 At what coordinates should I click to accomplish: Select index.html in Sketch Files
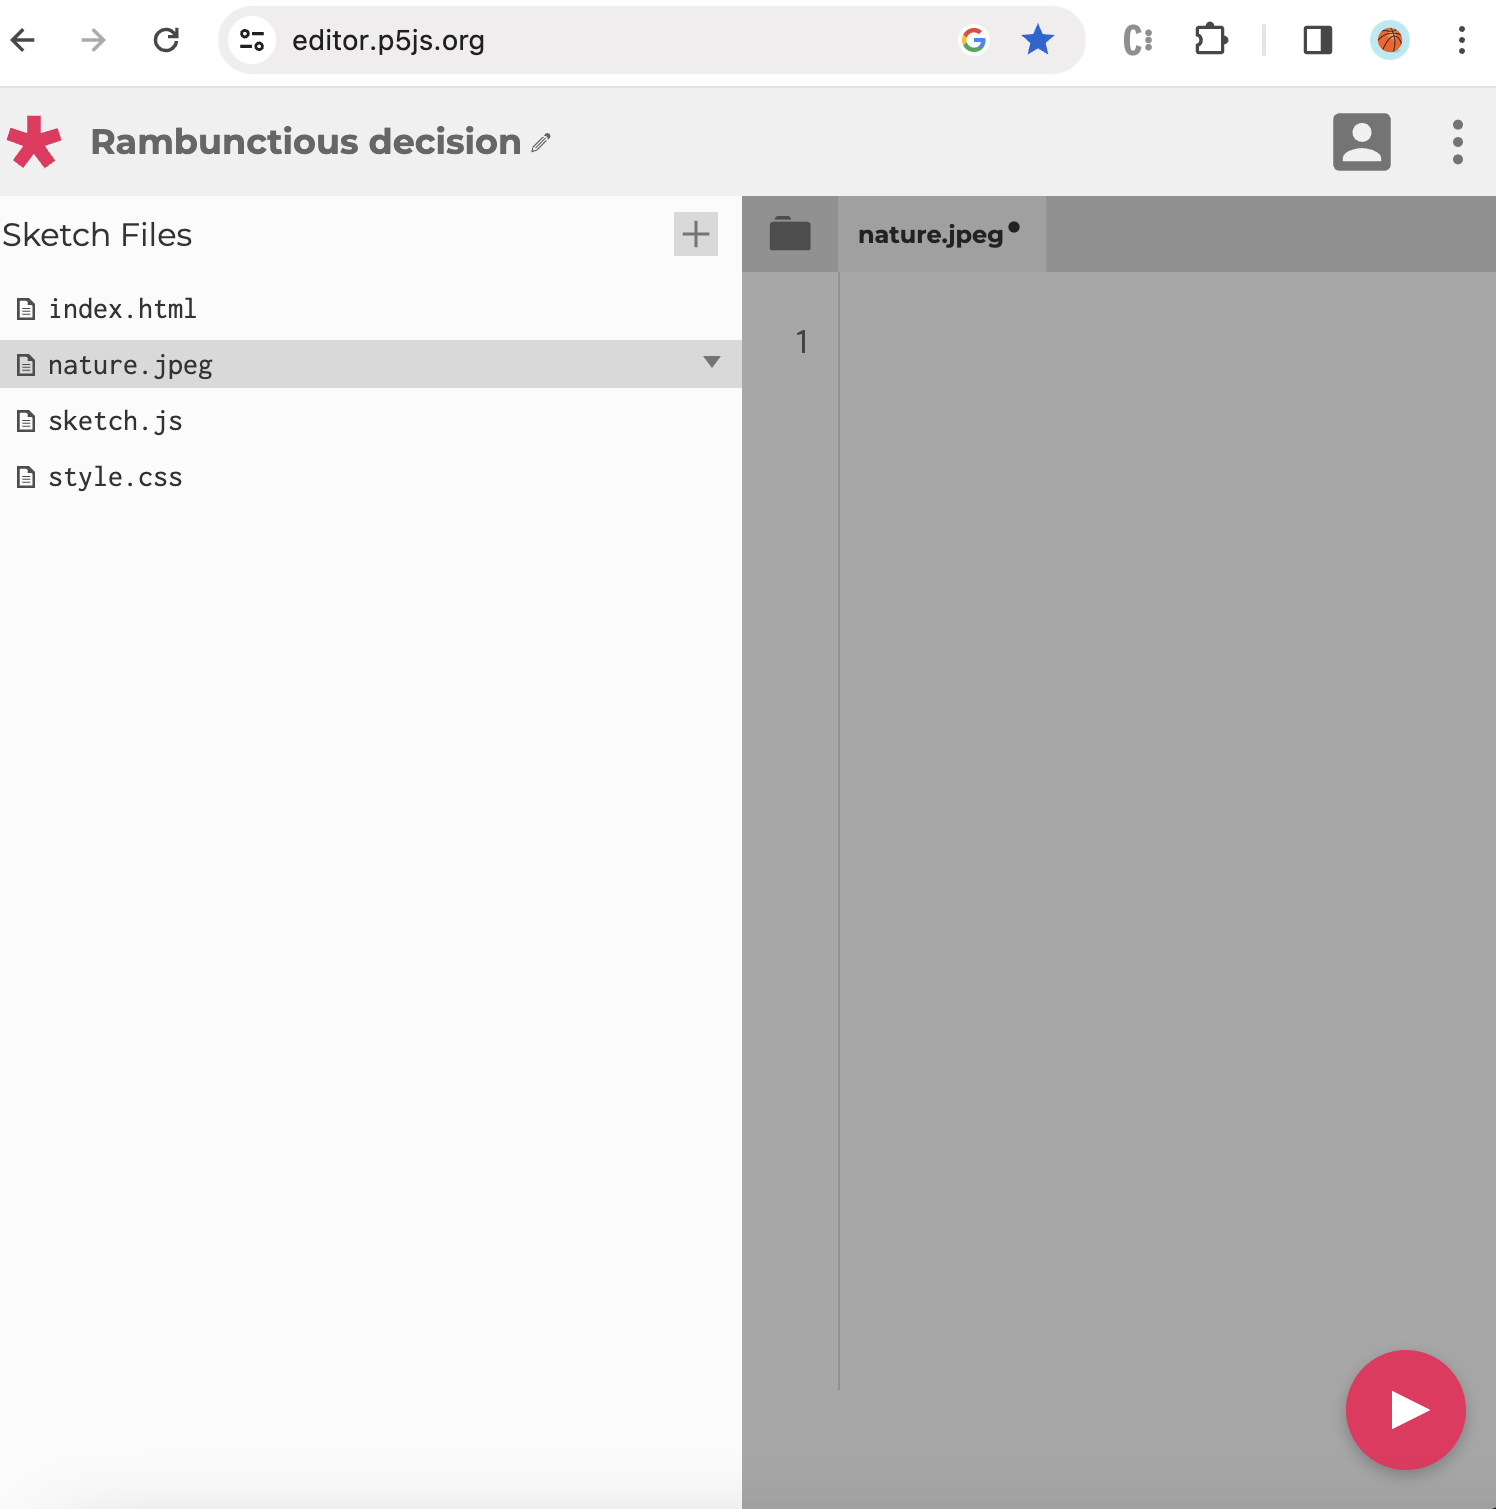122,309
